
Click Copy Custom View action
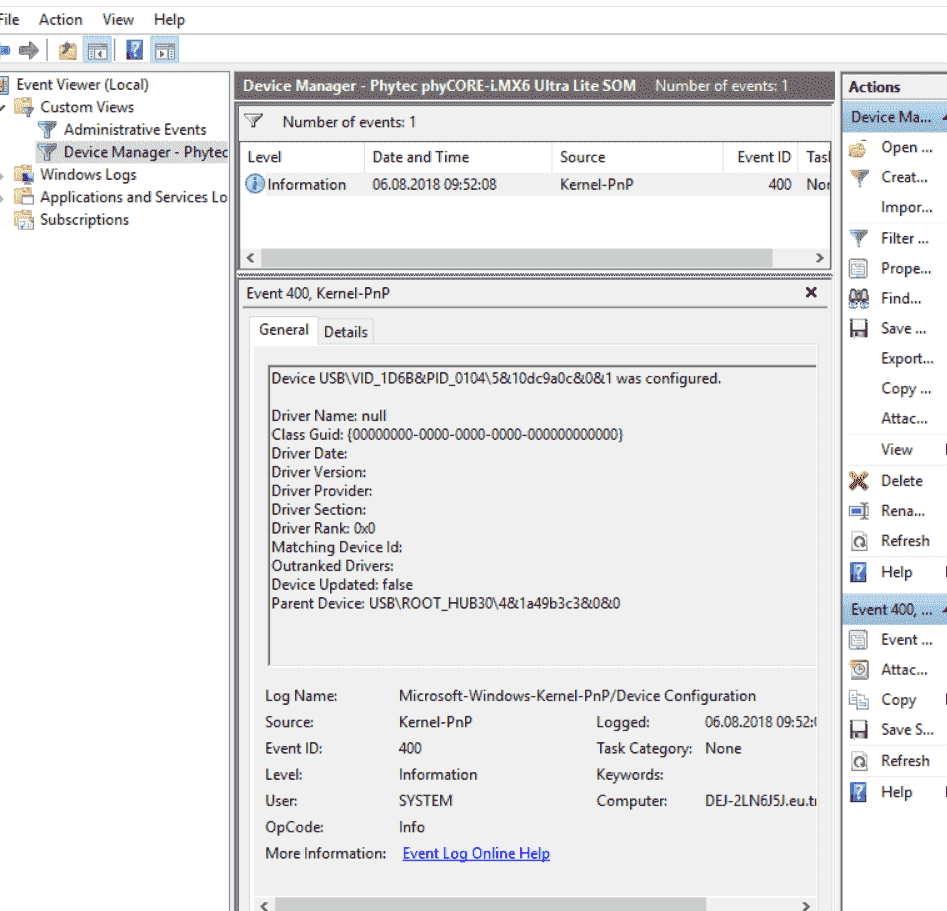[x=906, y=388]
